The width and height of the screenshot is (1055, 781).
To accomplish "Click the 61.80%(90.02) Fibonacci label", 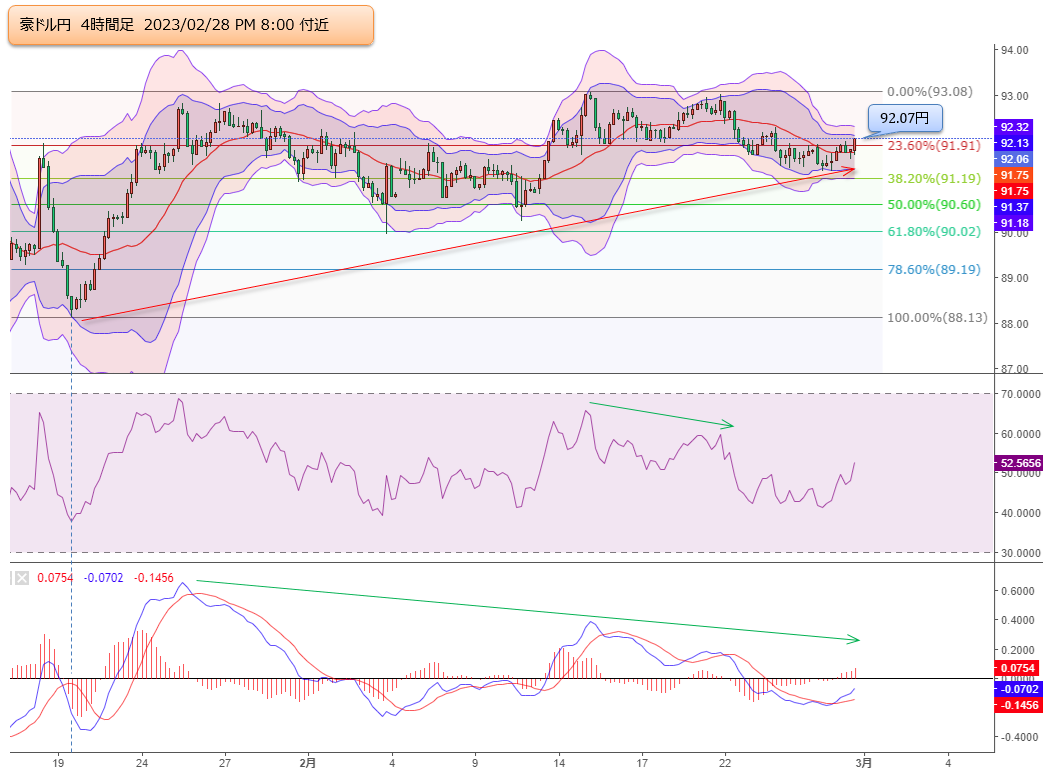I will coord(934,231).
